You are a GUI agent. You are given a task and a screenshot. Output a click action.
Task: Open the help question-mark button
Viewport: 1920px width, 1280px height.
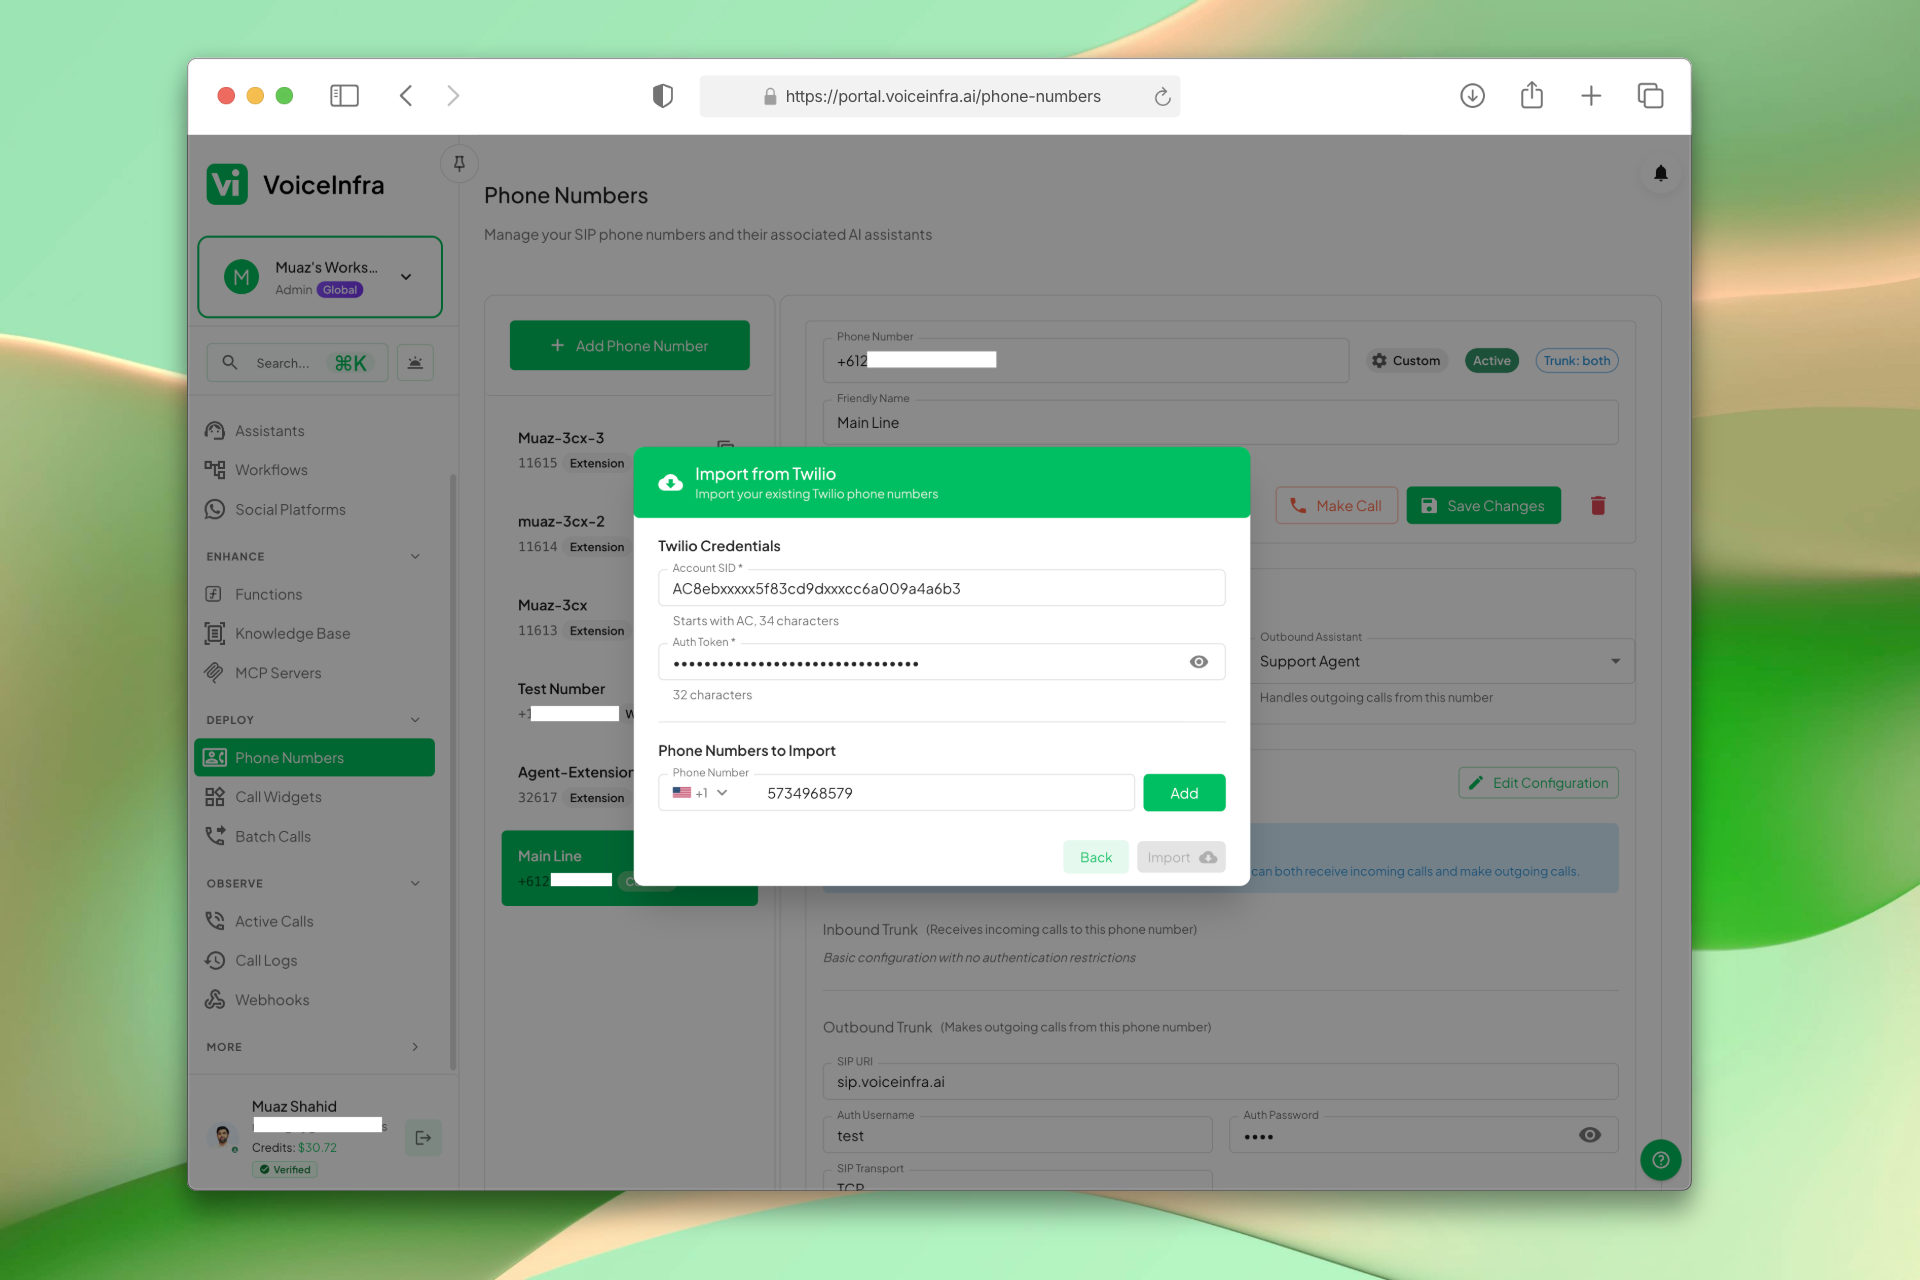pos(1660,1160)
